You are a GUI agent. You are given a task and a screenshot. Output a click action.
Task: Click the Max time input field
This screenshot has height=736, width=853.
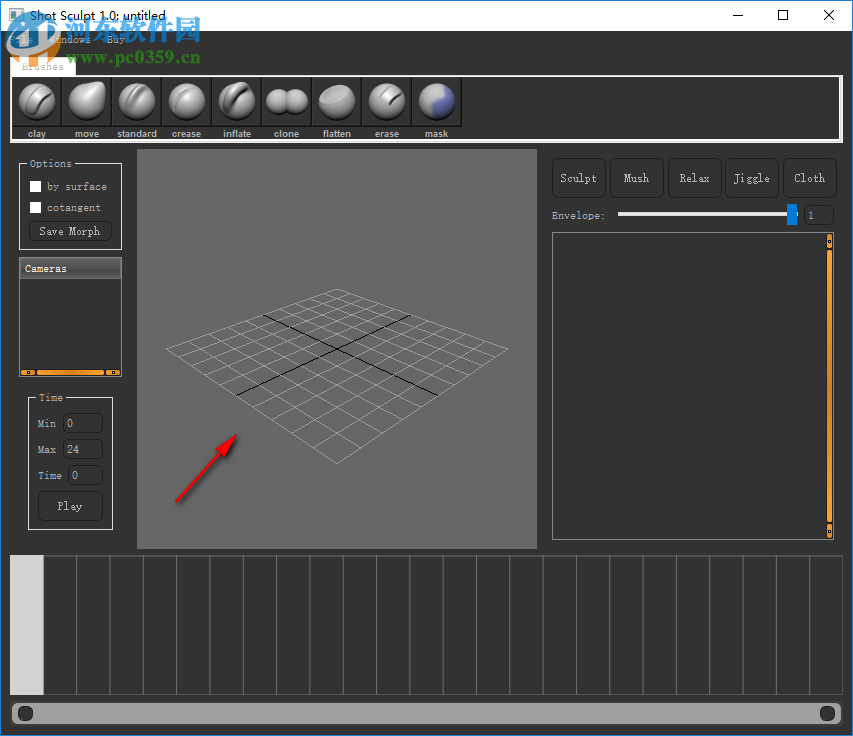[x=83, y=450]
